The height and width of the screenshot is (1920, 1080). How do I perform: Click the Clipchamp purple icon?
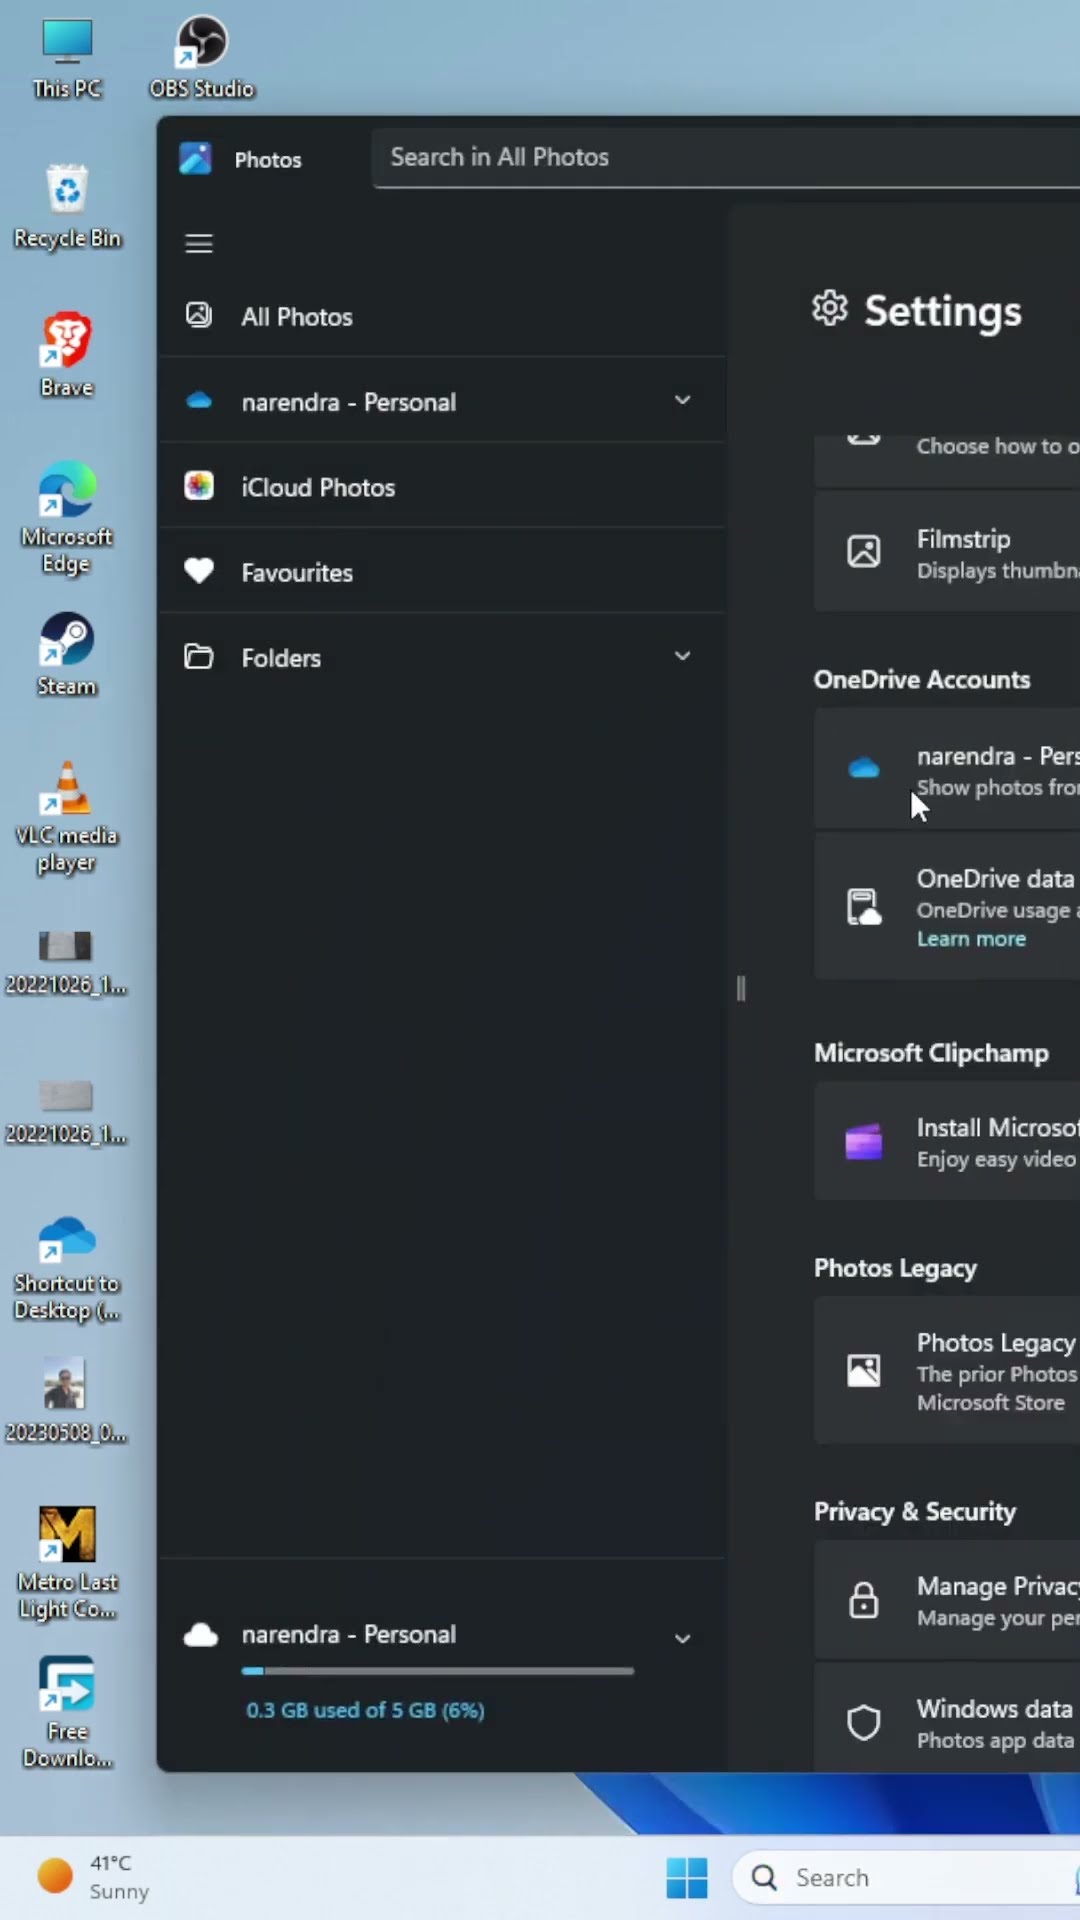tap(864, 1141)
